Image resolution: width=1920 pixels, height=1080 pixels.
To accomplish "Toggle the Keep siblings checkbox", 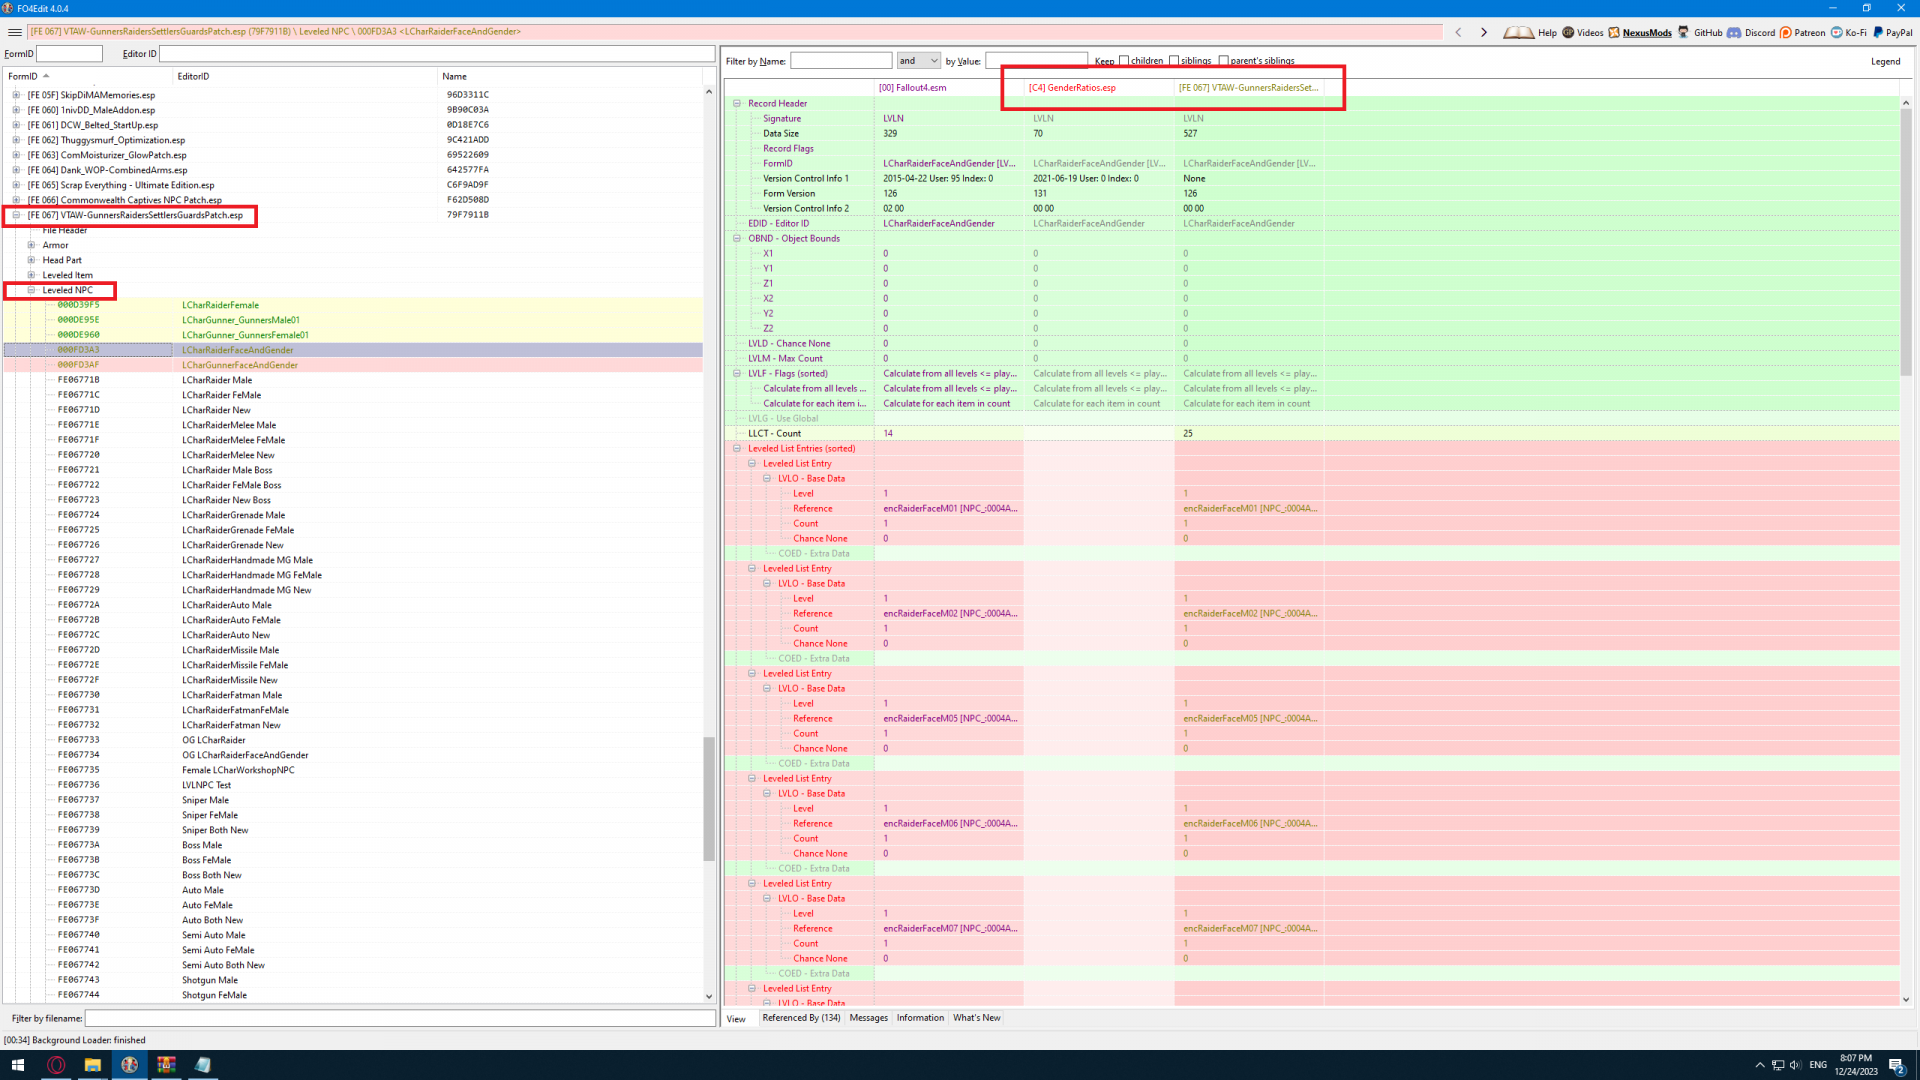I will [1174, 61].
